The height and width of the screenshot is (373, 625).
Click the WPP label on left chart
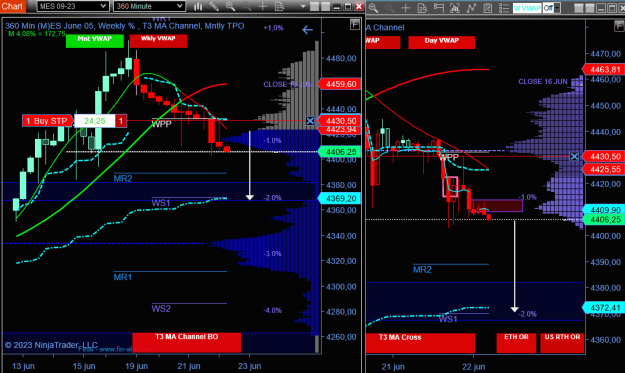[161, 124]
